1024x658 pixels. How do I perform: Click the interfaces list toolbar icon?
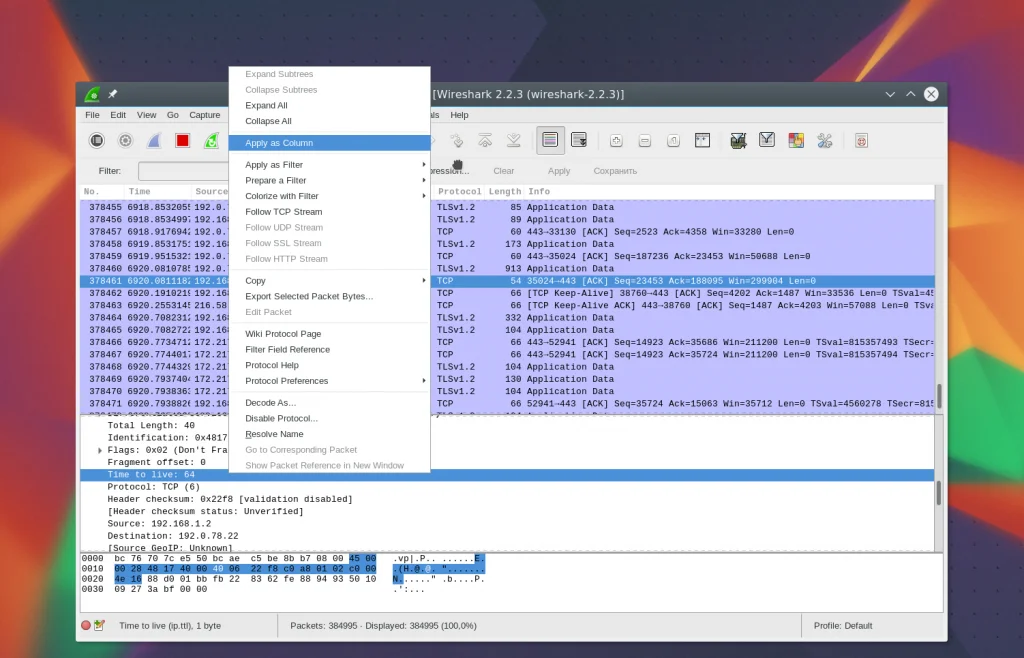coord(97,141)
